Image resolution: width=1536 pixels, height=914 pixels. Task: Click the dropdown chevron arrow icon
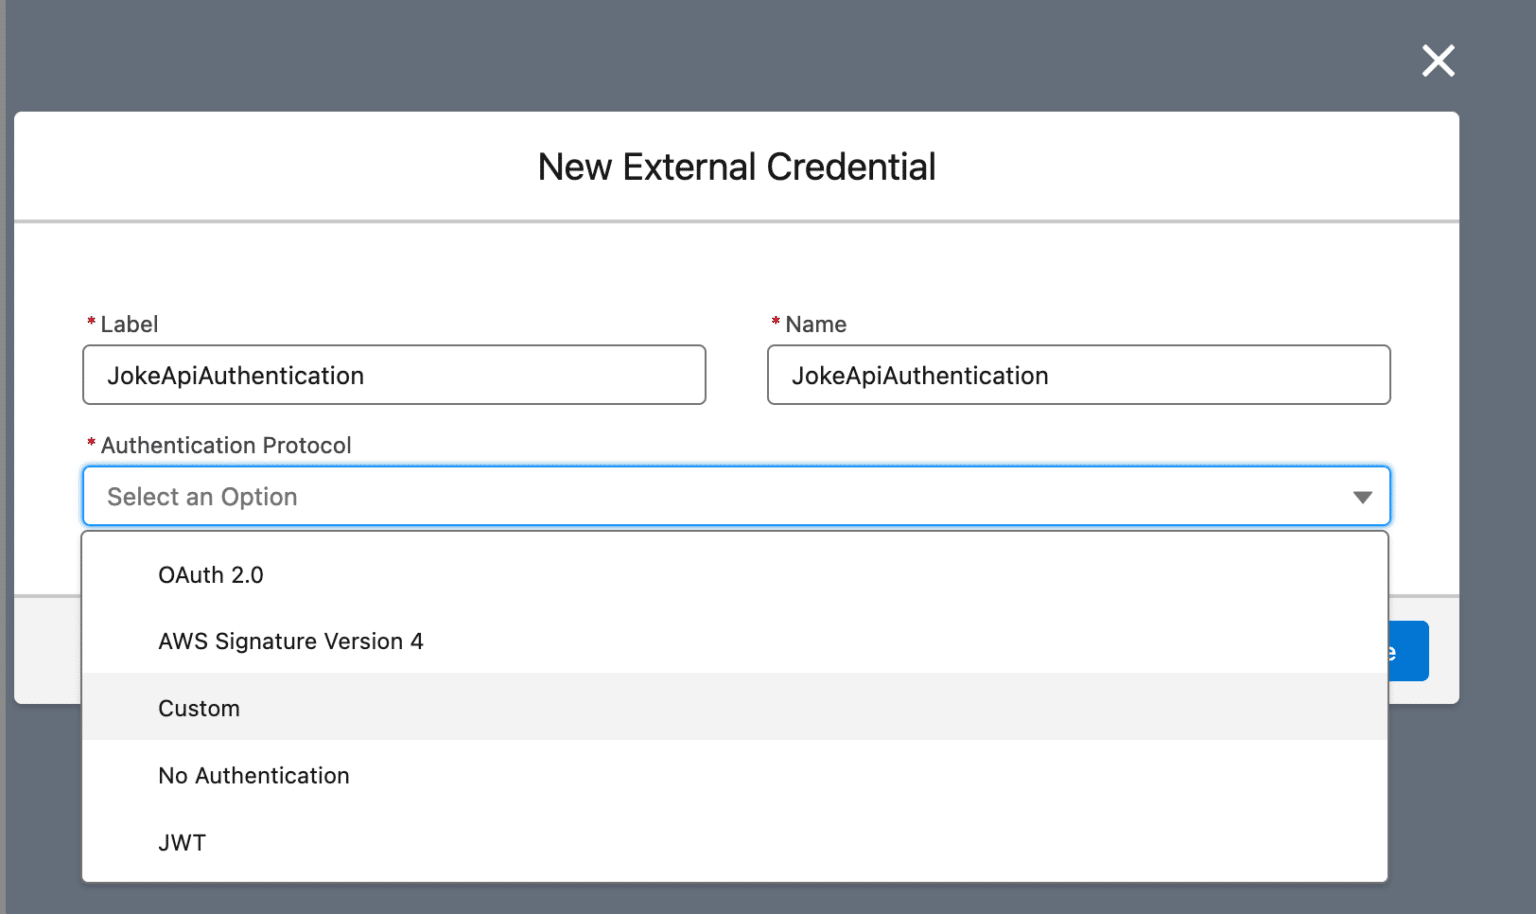[1363, 496]
